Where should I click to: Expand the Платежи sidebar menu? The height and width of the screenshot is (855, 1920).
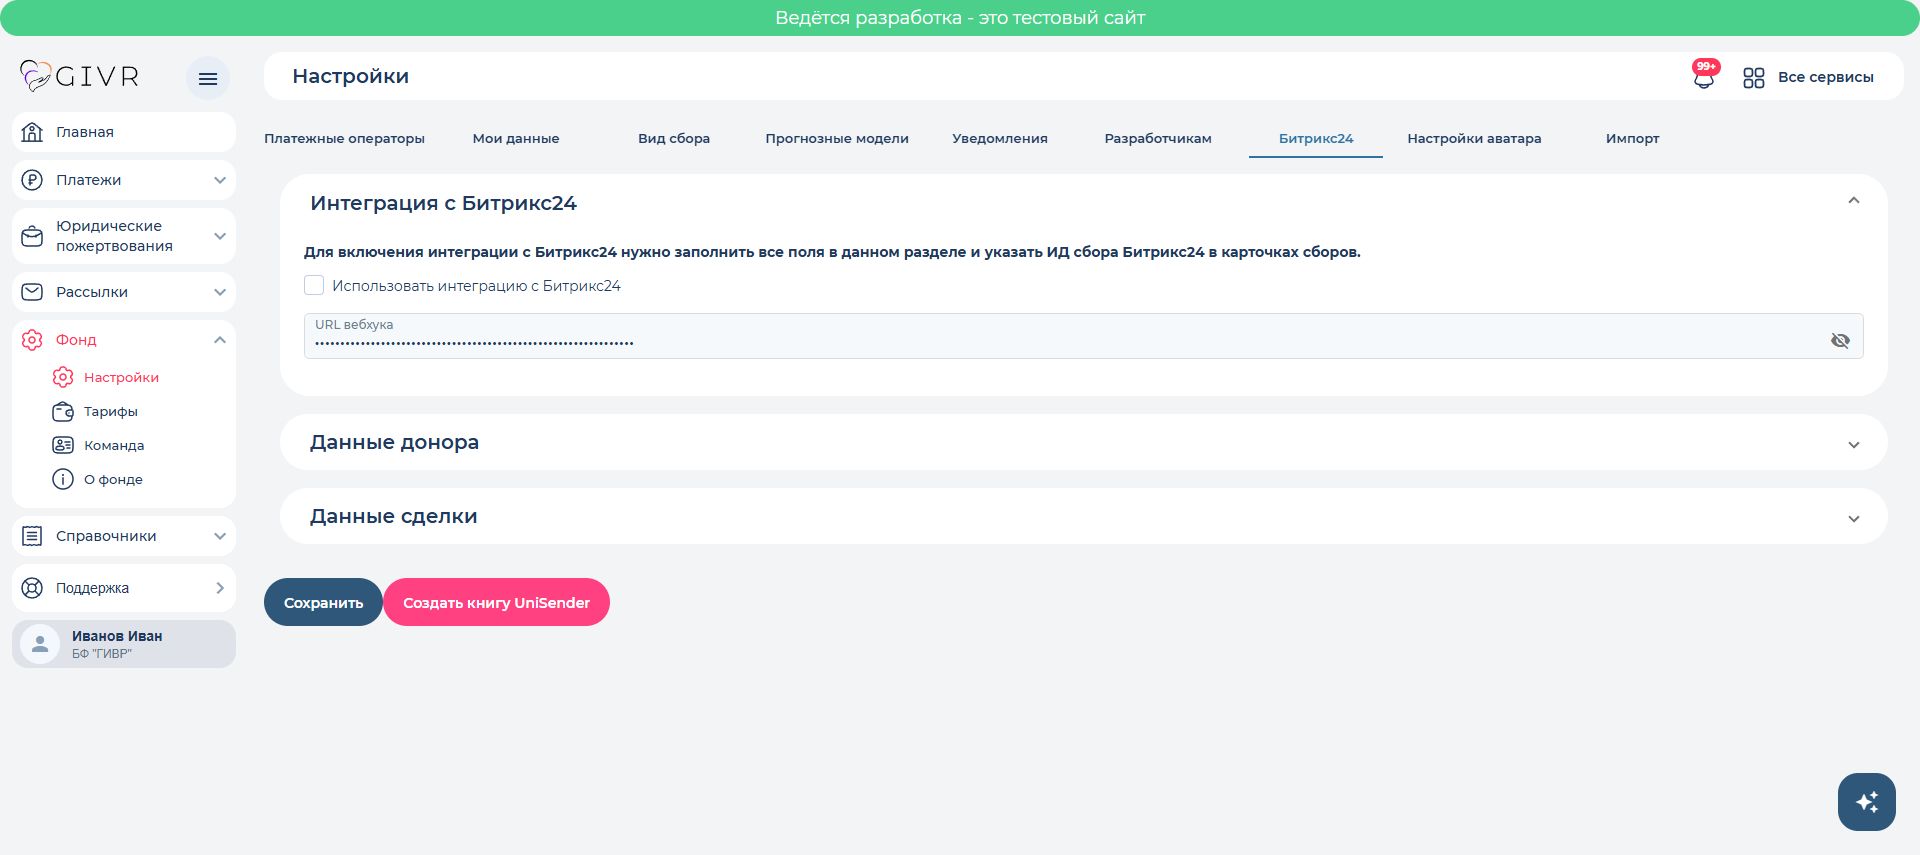pyautogui.click(x=124, y=180)
